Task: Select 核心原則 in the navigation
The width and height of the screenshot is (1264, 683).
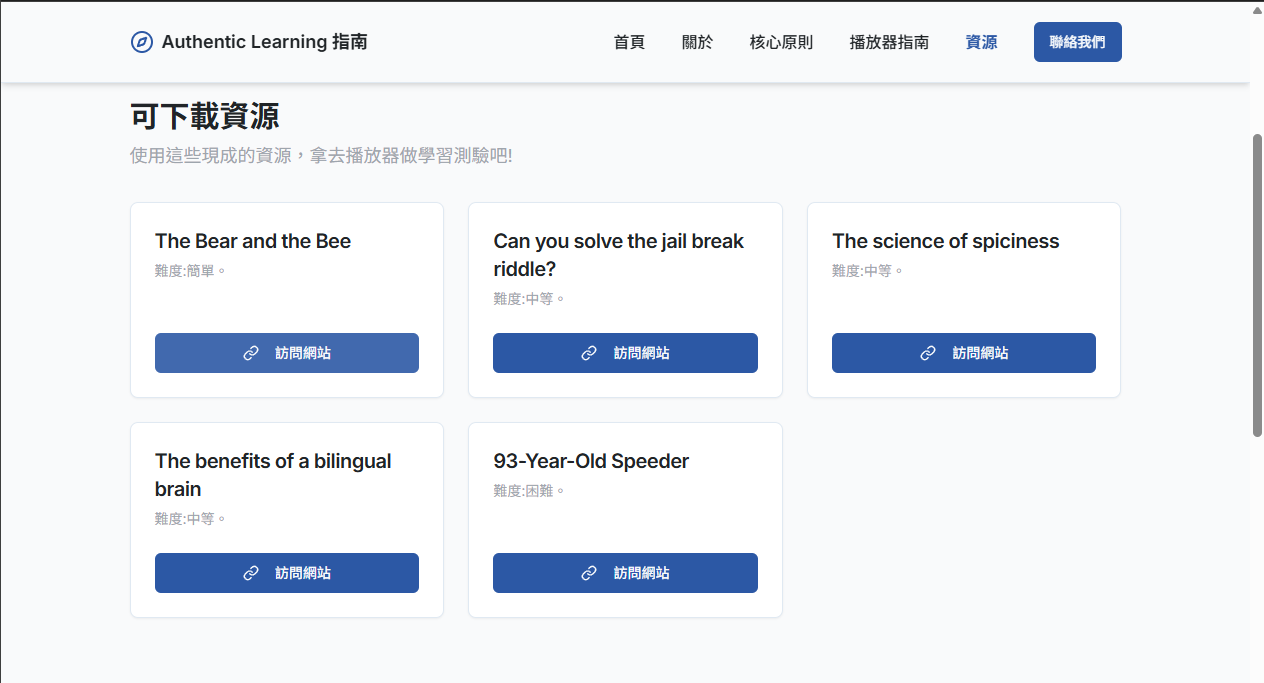Action: pyautogui.click(x=781, y=42)
